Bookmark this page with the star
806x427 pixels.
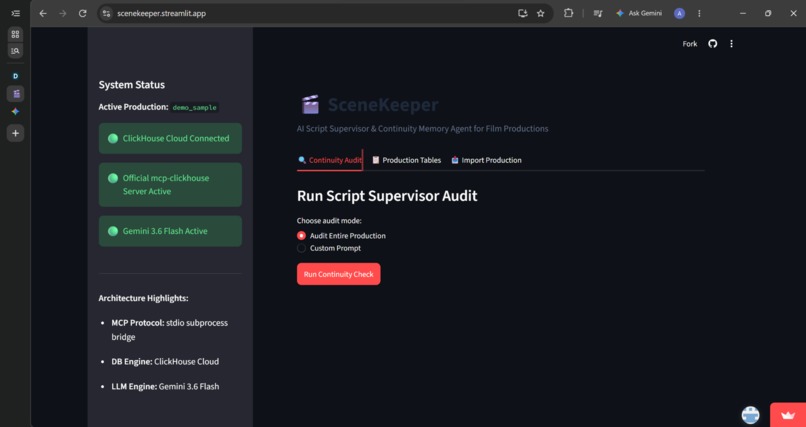coord(541,13)
